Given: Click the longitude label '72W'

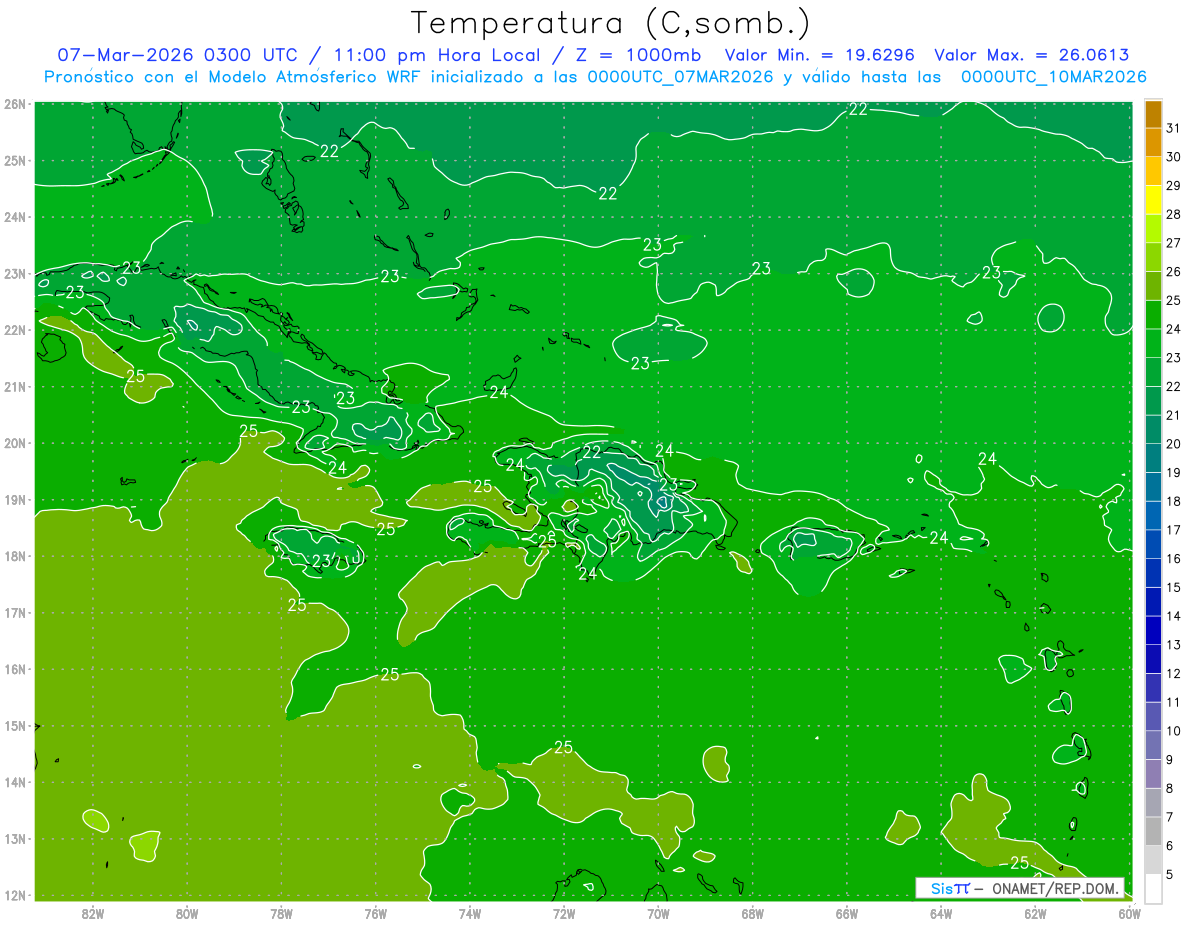Looking at the screenshot, I should pos(564,913).
